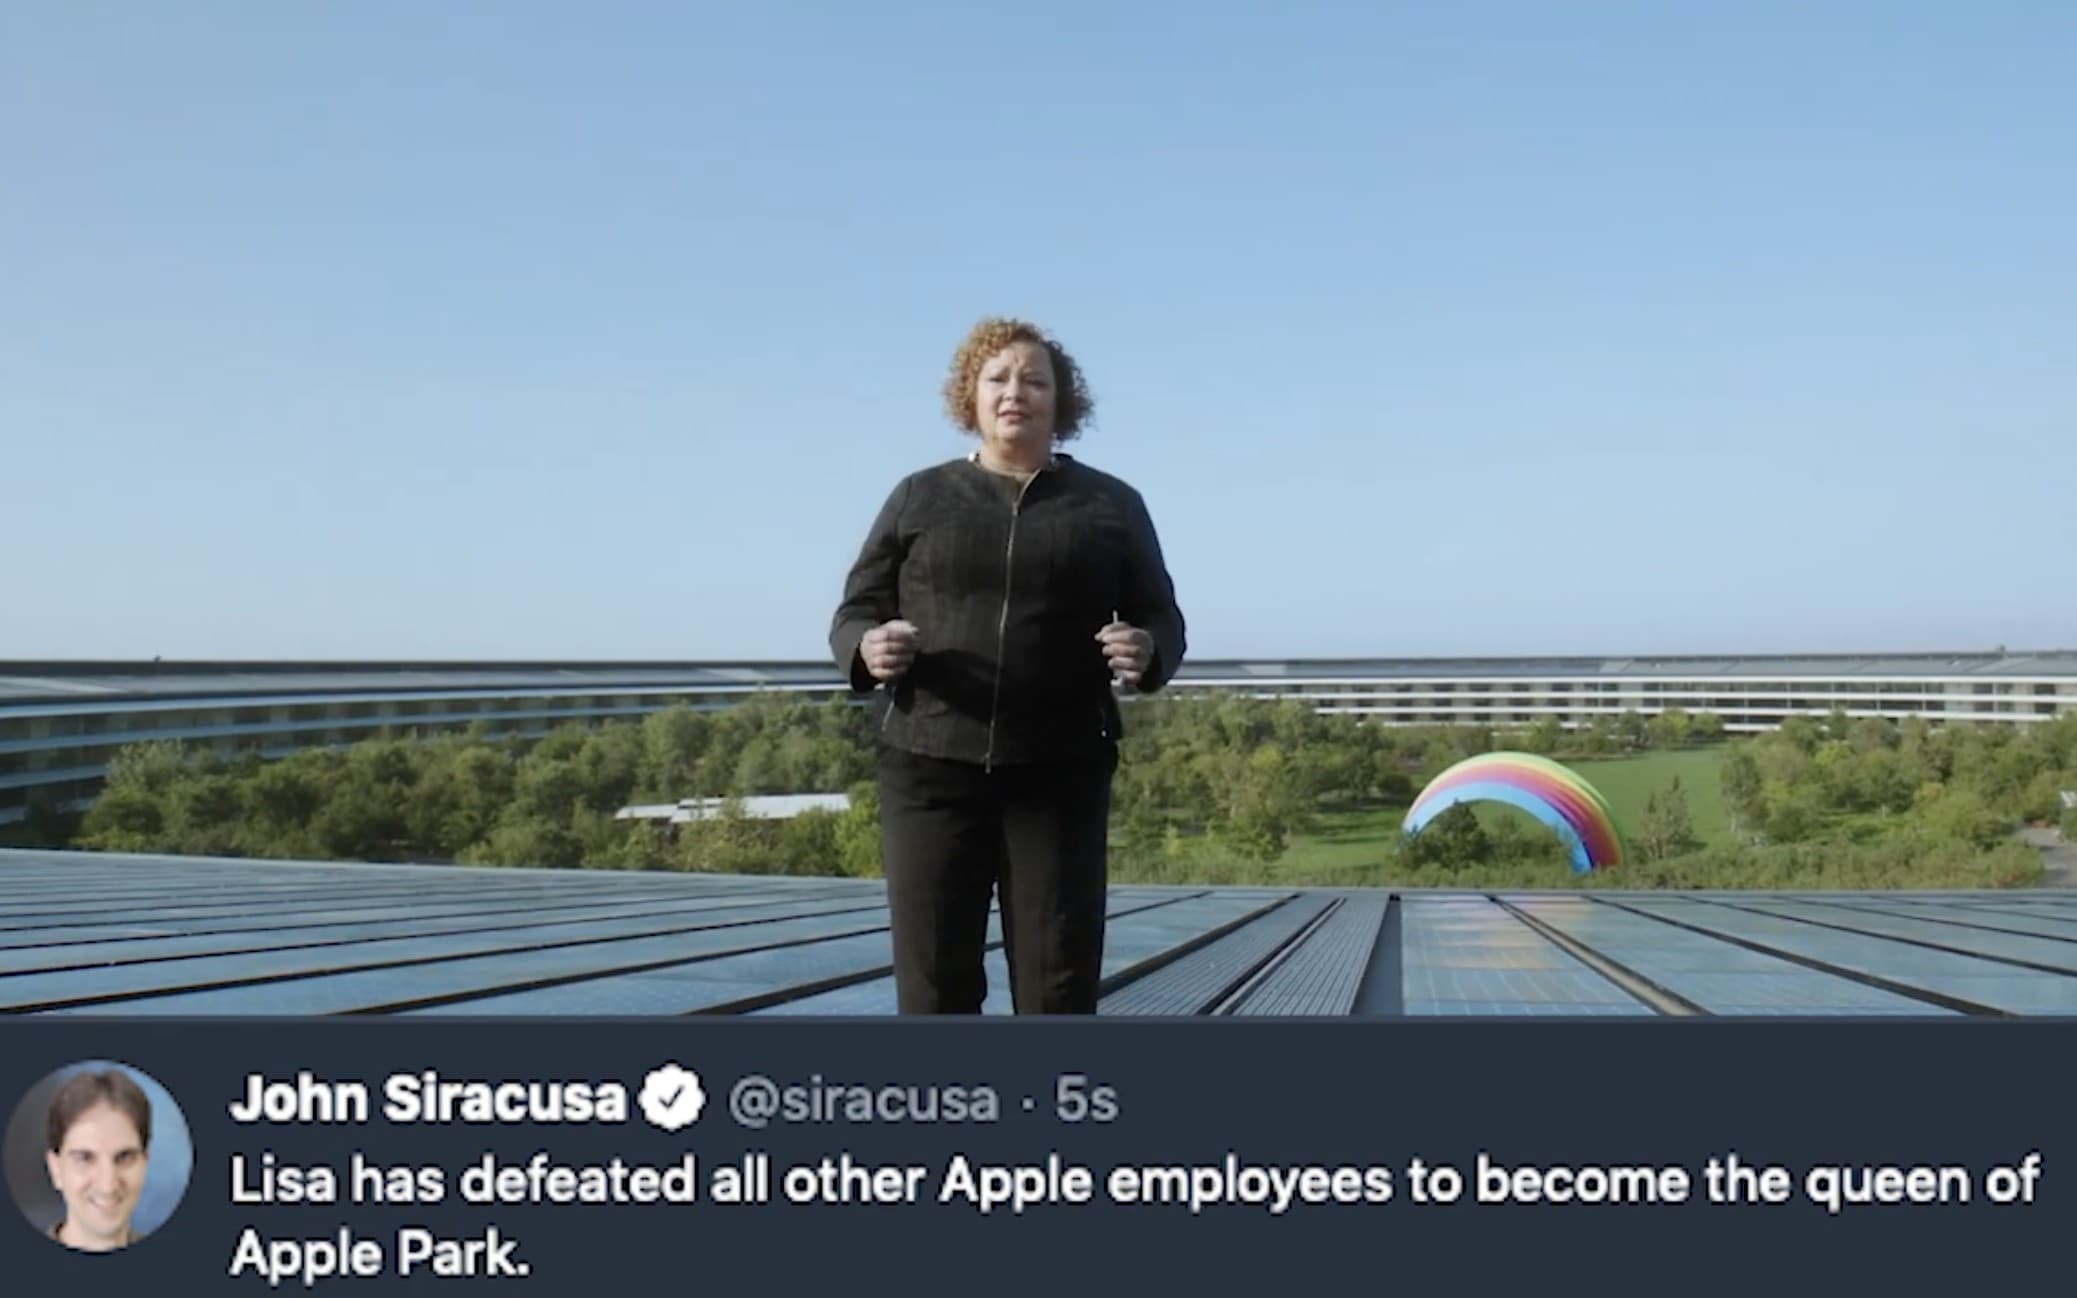Click the words Apple Park. on the tweet's second line
Screen dimensions: 2077x1298
pyautogui.click(x=380, y=1254)
